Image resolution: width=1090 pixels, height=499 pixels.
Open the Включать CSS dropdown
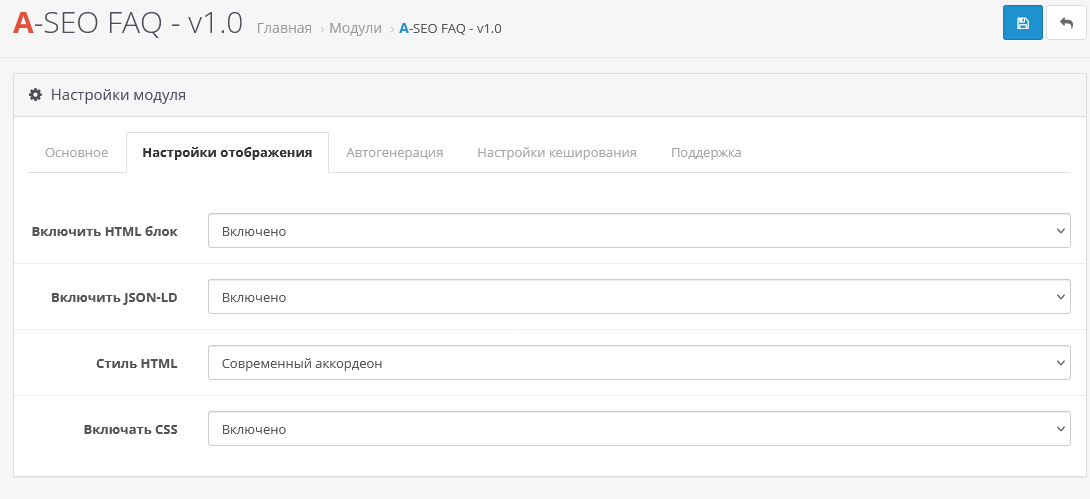click(x=639, y=429)
